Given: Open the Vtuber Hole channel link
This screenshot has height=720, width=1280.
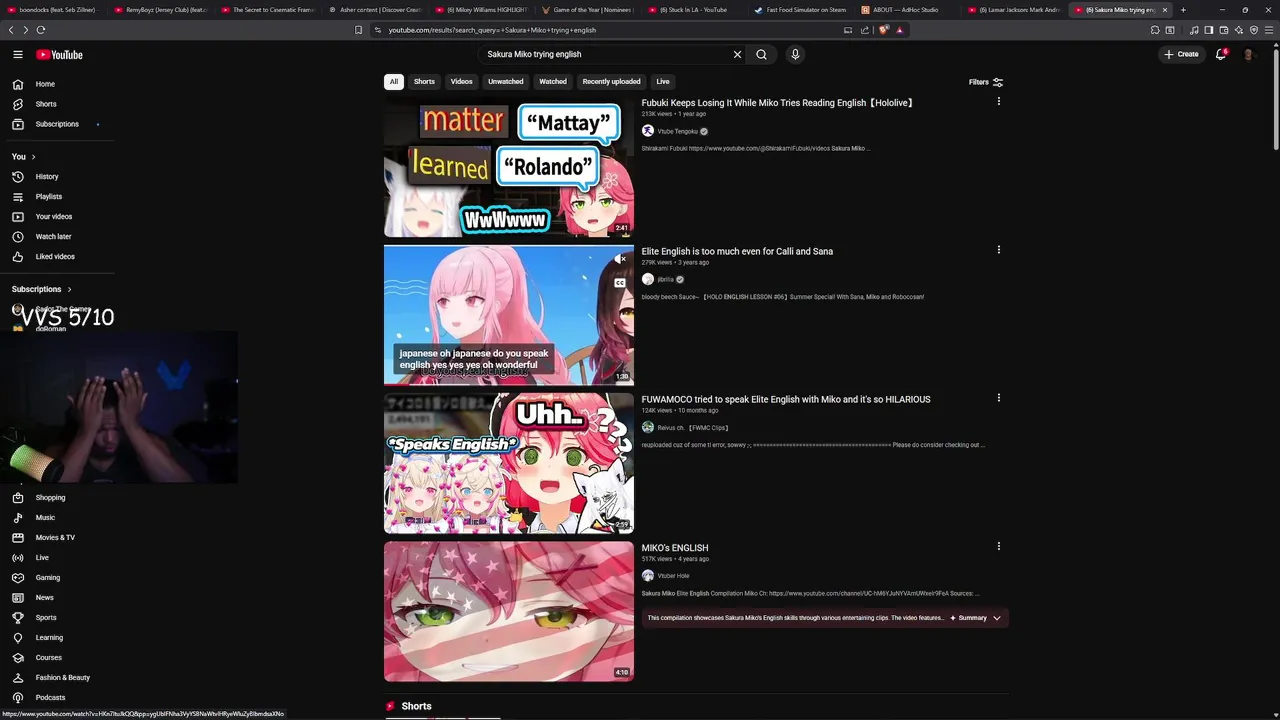Looking at the screenshot, I should 673,576.
